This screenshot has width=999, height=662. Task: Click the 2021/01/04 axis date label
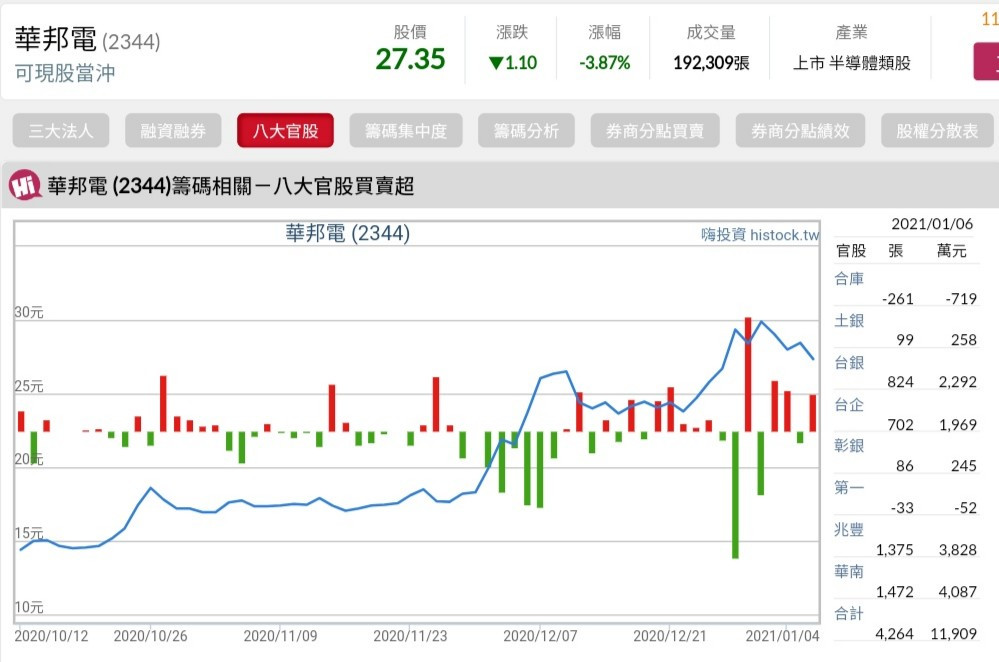782,636
